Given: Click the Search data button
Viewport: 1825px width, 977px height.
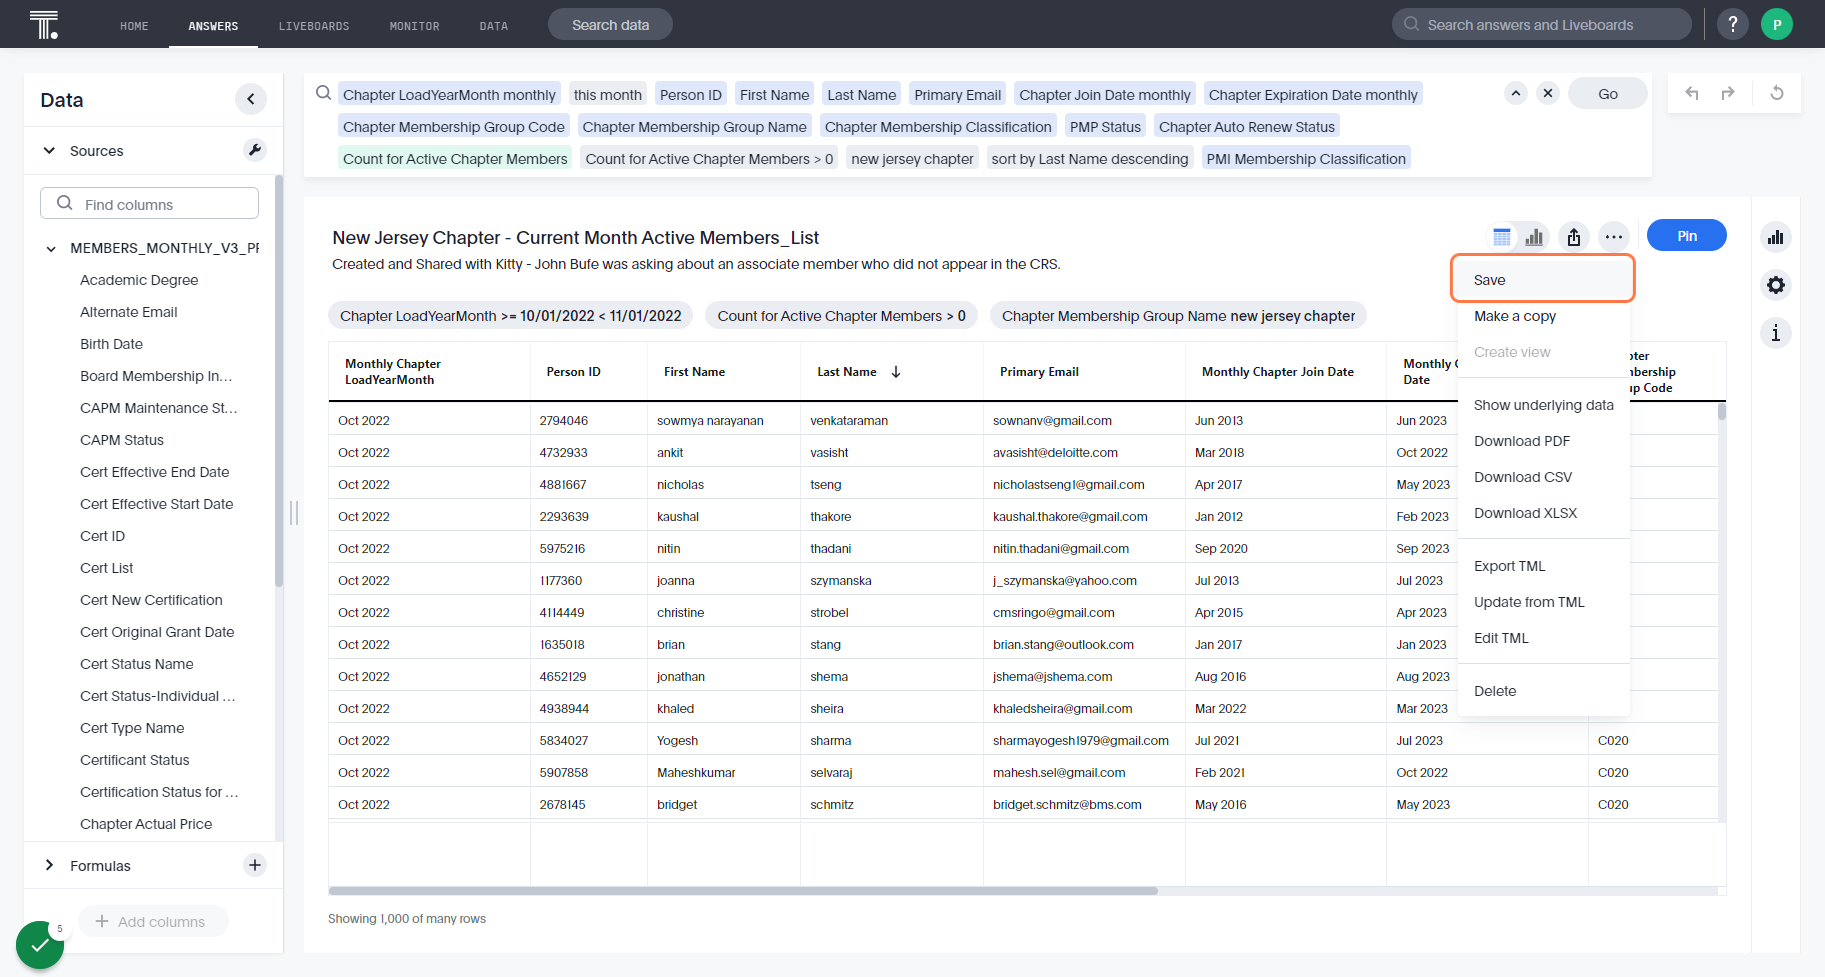Looking at the screenshot, I should [x=610, y=25].
